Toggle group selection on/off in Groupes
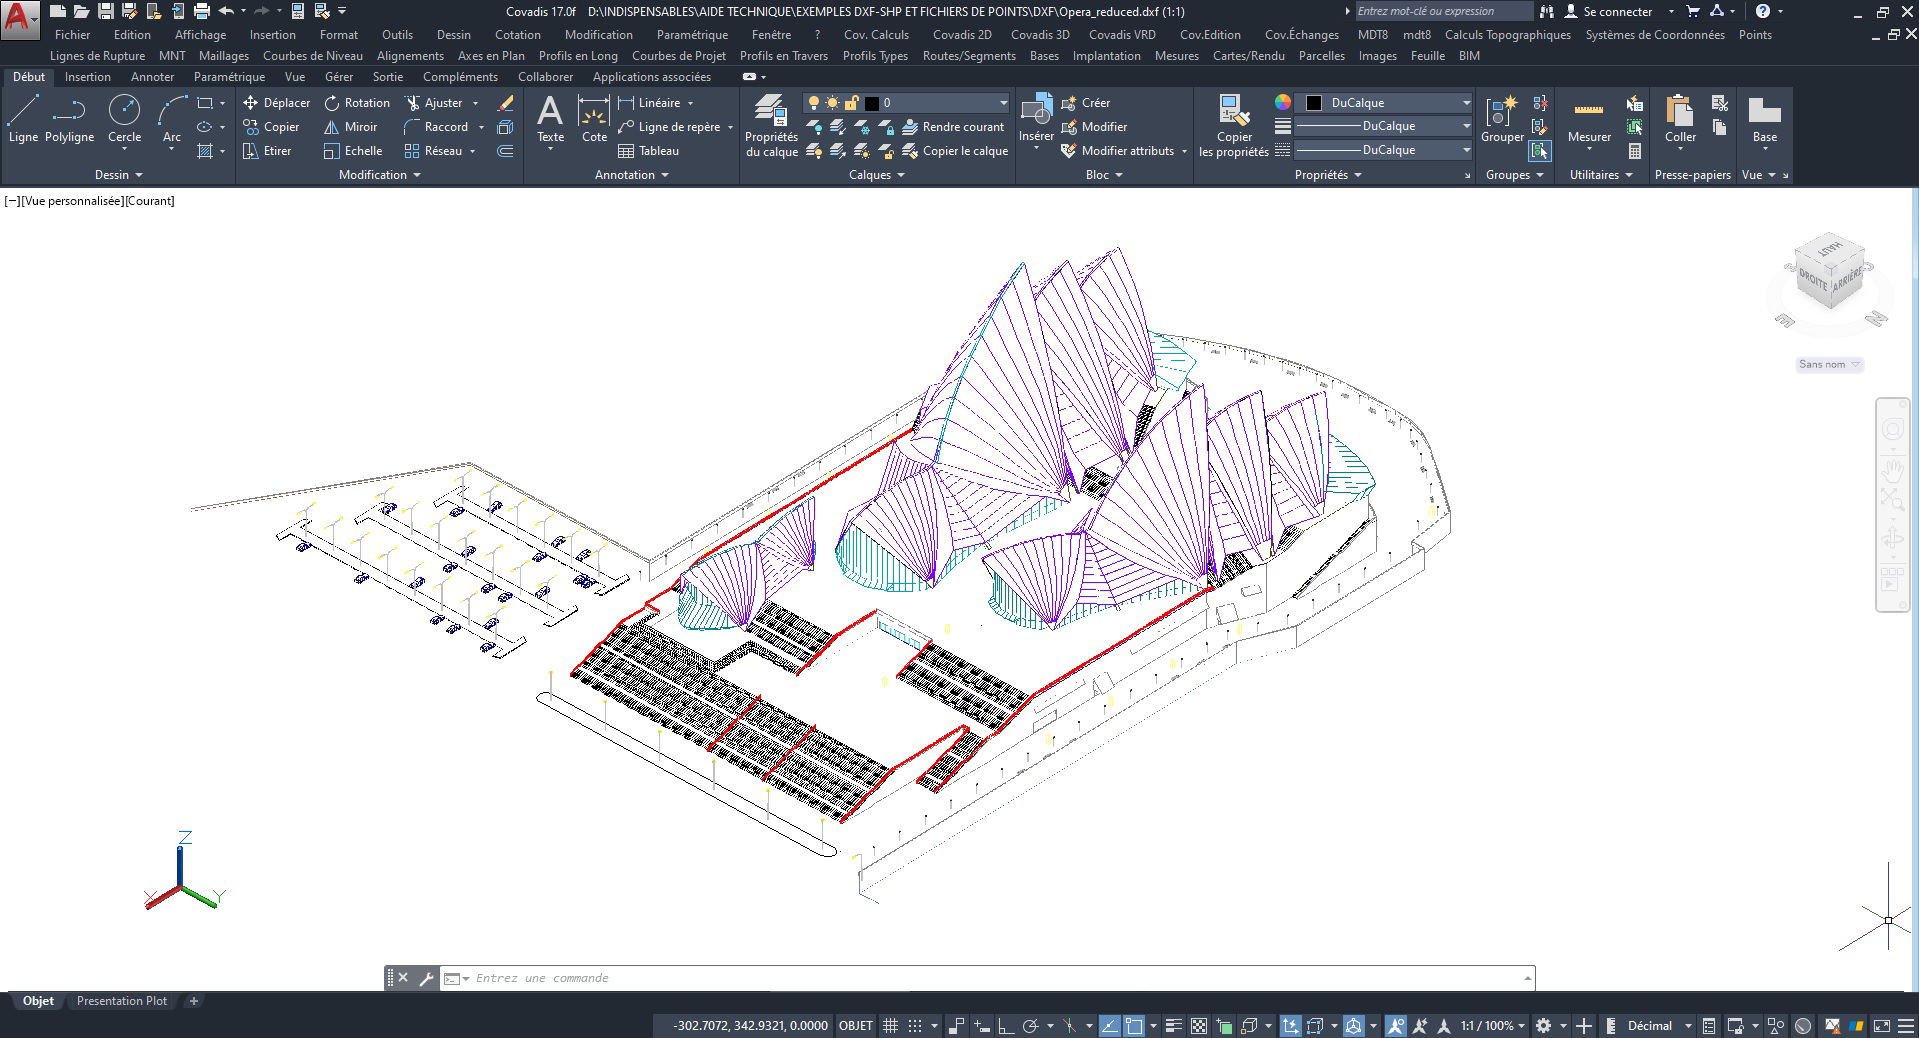1919x1038 pixels. [1540, 151]
